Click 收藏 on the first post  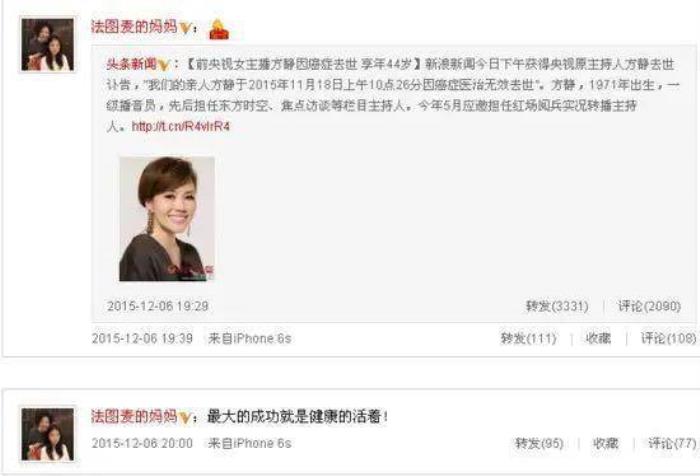pyautogui.click(x=598, y=338)
